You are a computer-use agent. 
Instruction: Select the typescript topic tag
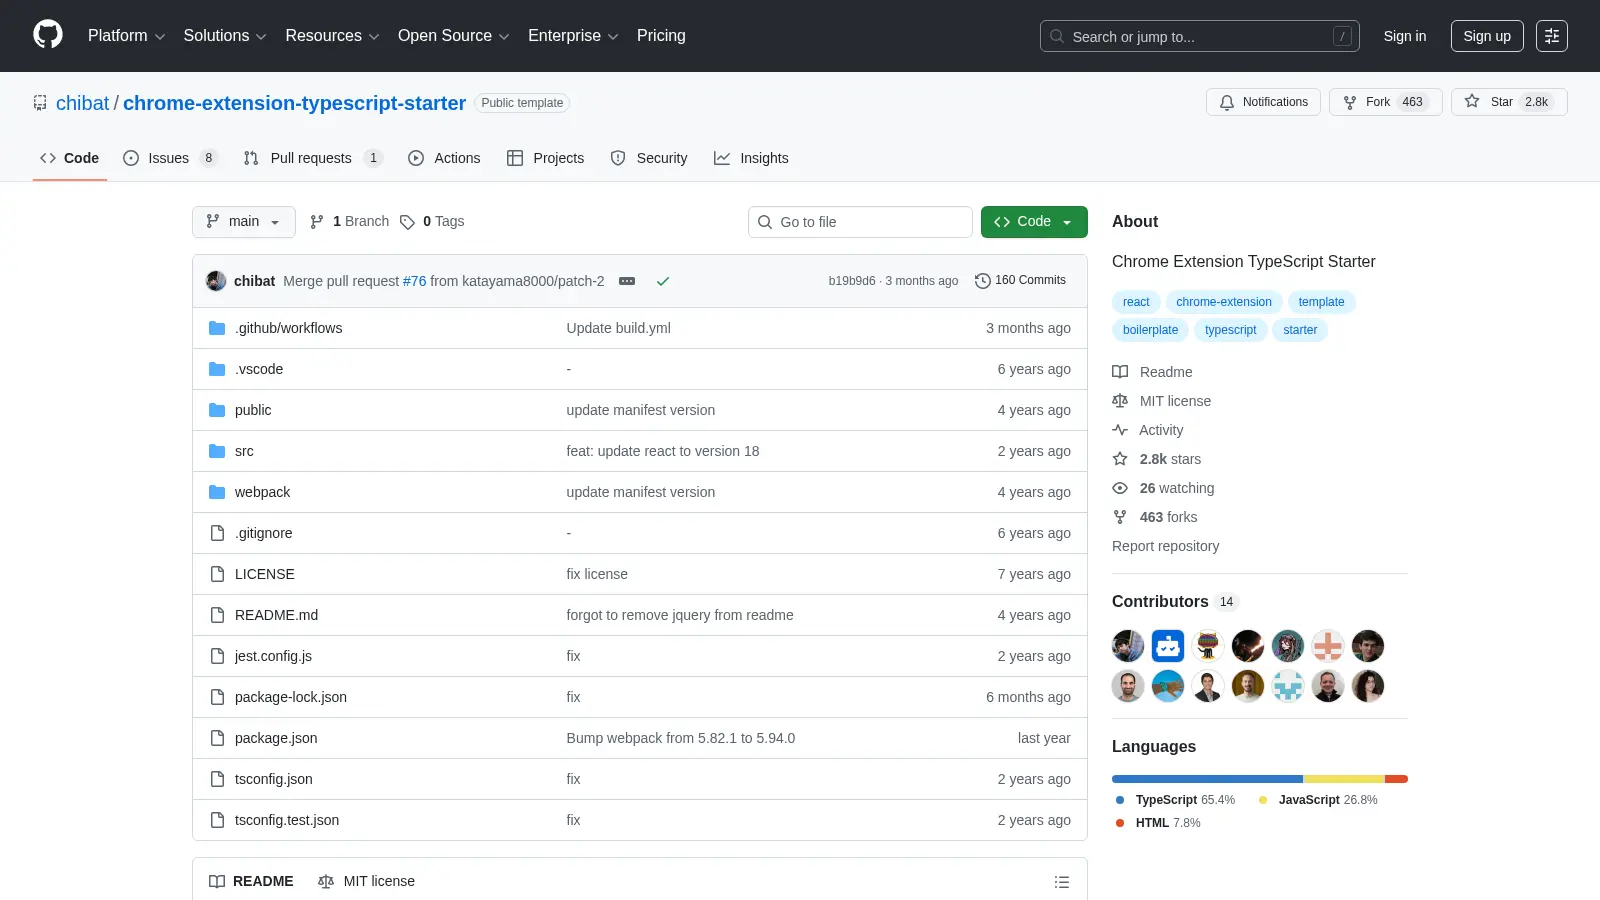[1230, 330]
